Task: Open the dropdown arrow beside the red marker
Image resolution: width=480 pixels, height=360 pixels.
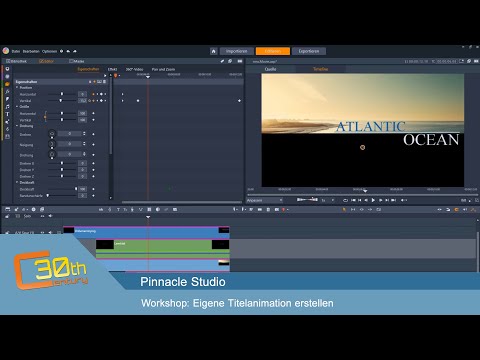Action: [x=288, y=209]
